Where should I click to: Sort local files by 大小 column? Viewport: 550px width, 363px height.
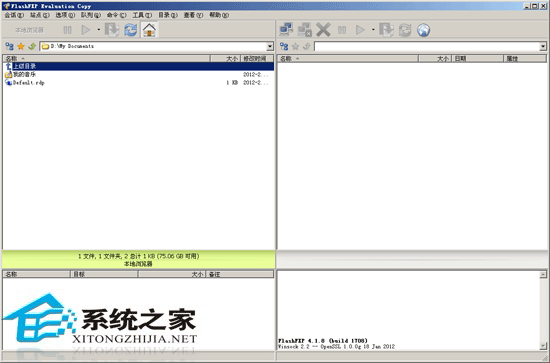coord(225,59)
